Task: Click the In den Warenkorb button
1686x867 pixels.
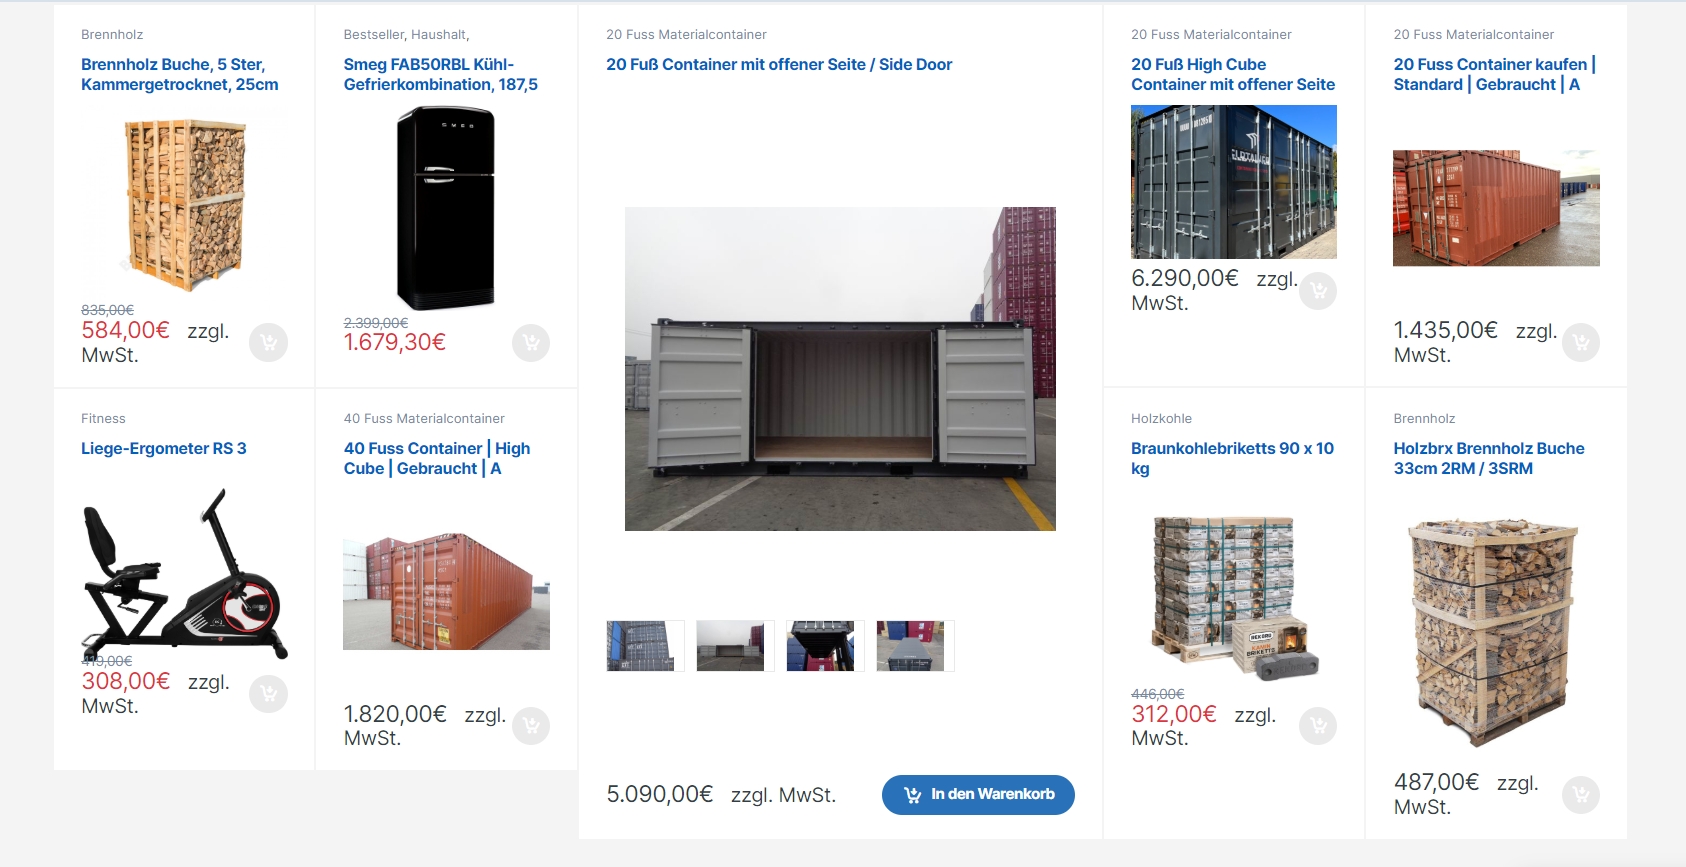Action: coord(978,795)
